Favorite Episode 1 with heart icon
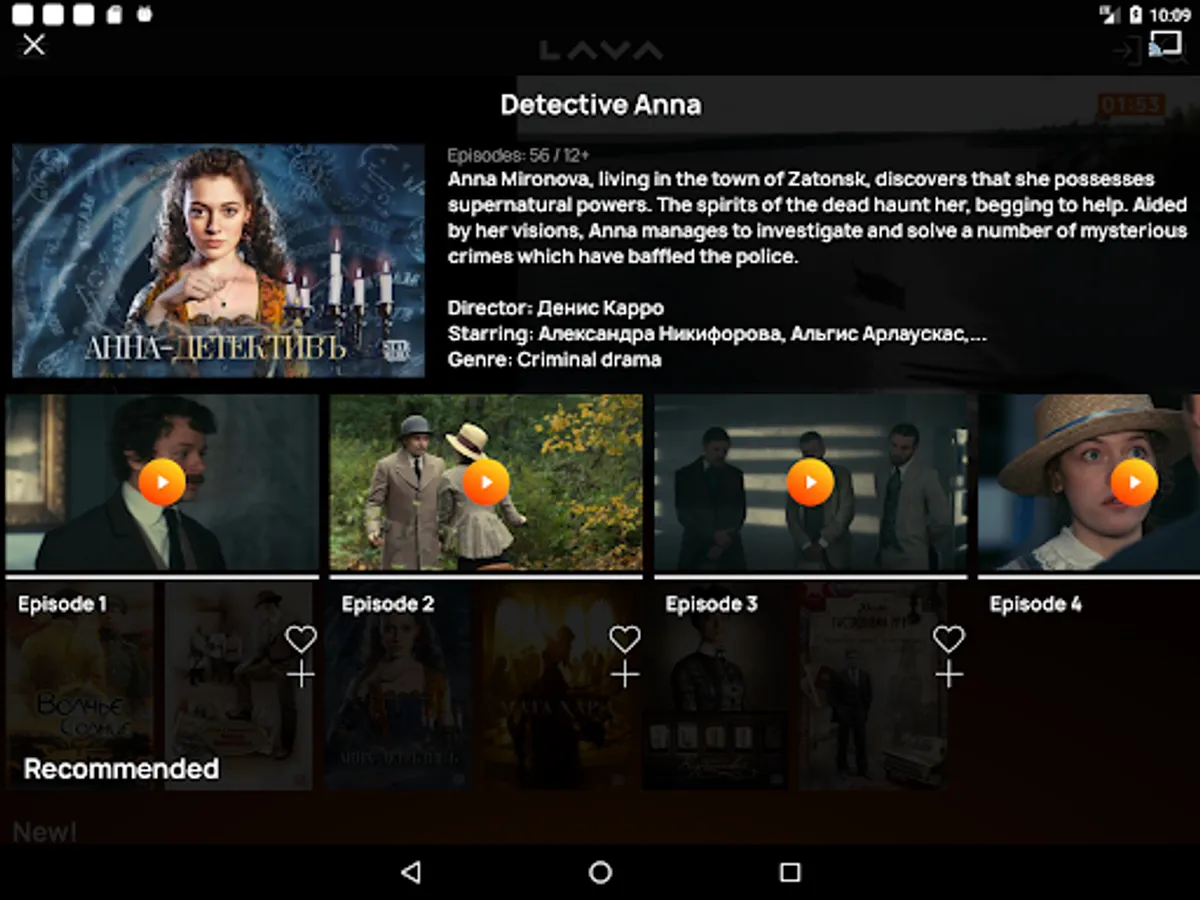The width and height of the screenshot is (1200, 900). tap(301, 638)
